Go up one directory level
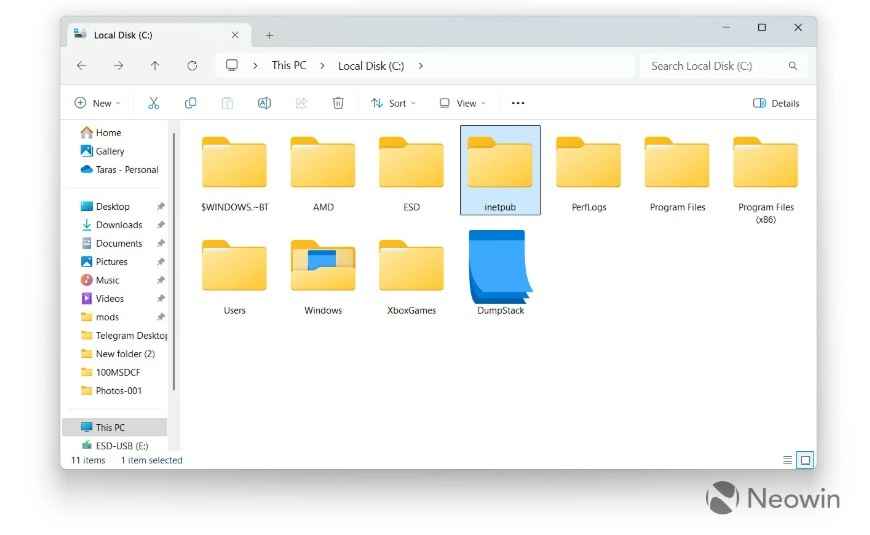The image size is (870, 535). tap(155, 66)
